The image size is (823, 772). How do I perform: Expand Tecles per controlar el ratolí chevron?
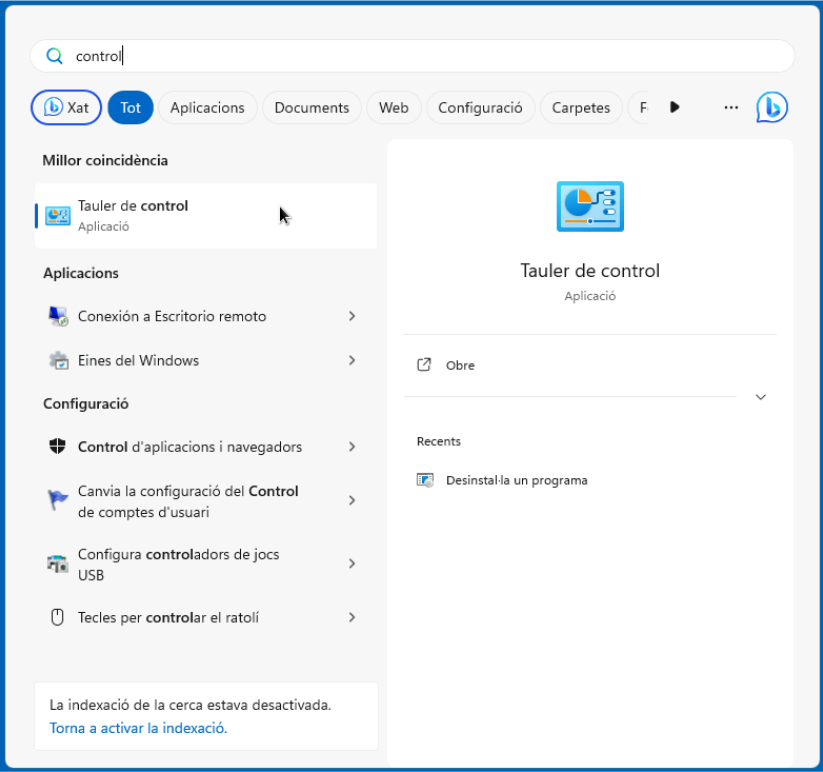pos(352,618)
